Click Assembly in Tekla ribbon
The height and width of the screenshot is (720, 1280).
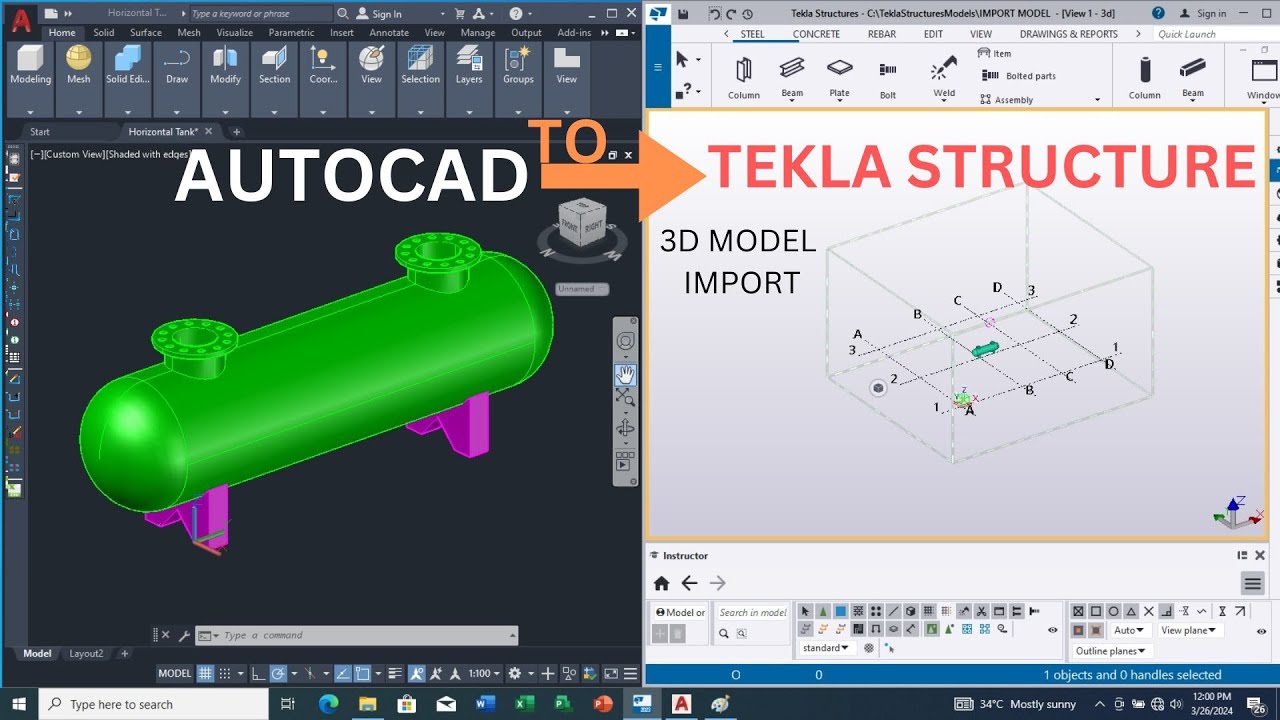[x=1007, y=100]
